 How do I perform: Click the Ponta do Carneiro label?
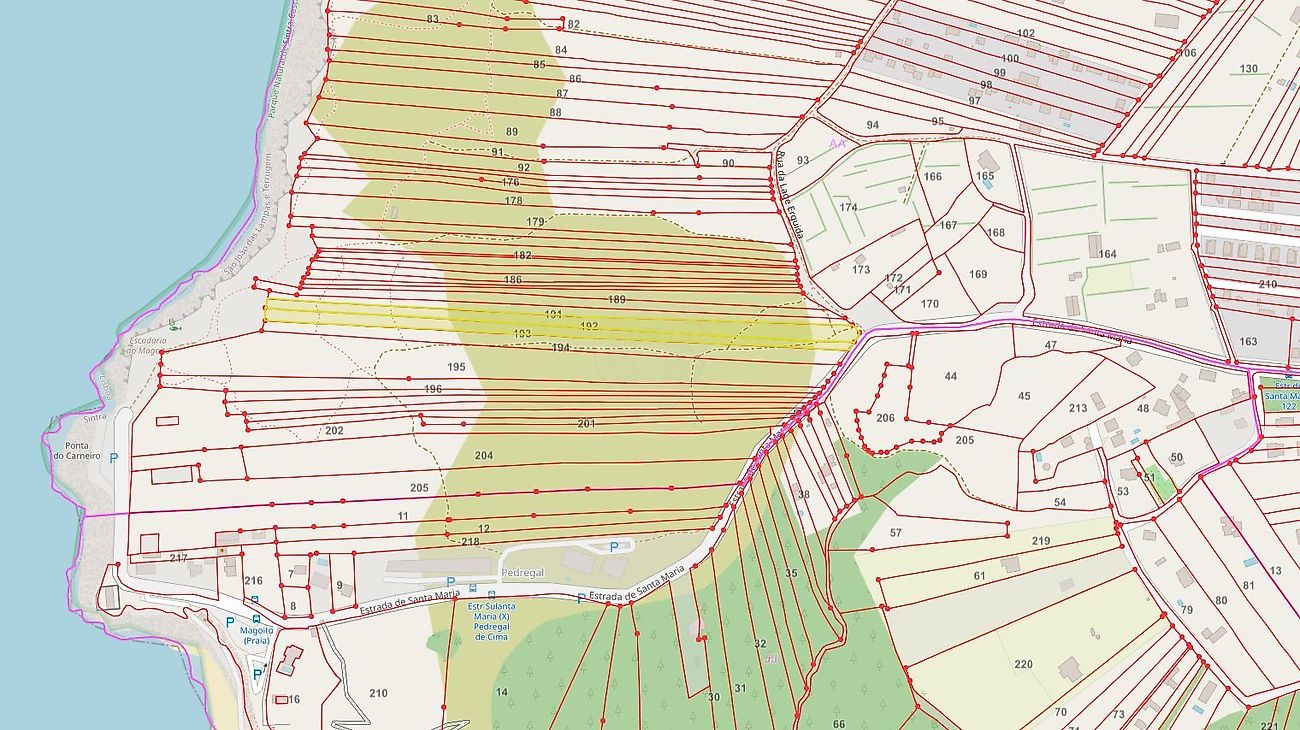tap(77, 451)
